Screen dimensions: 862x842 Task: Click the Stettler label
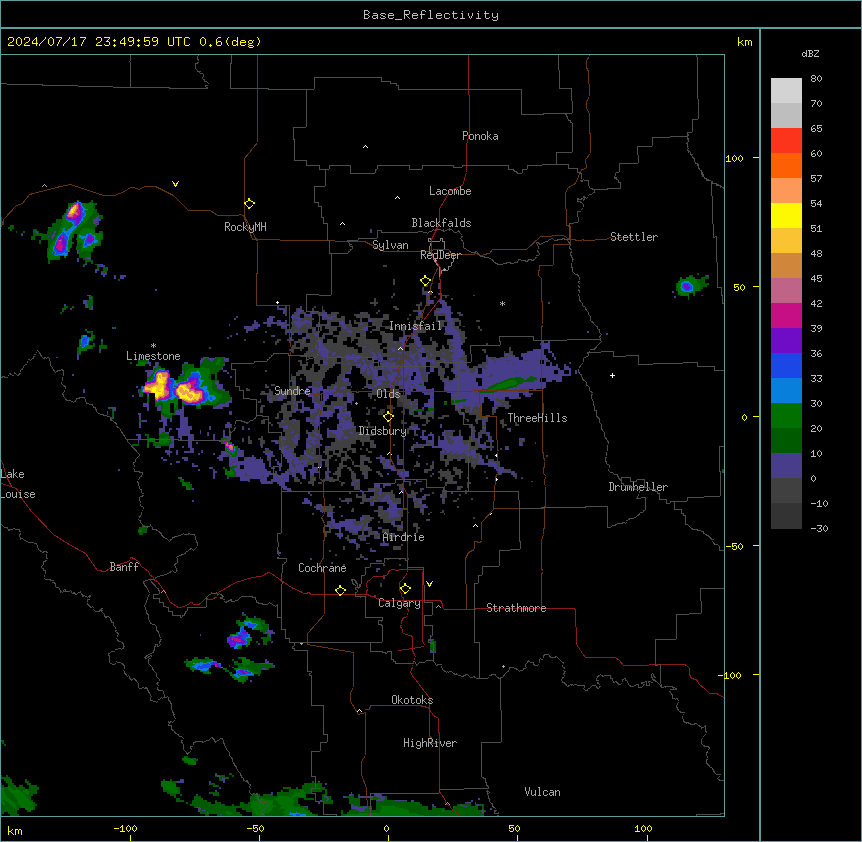tap(634, 237)
